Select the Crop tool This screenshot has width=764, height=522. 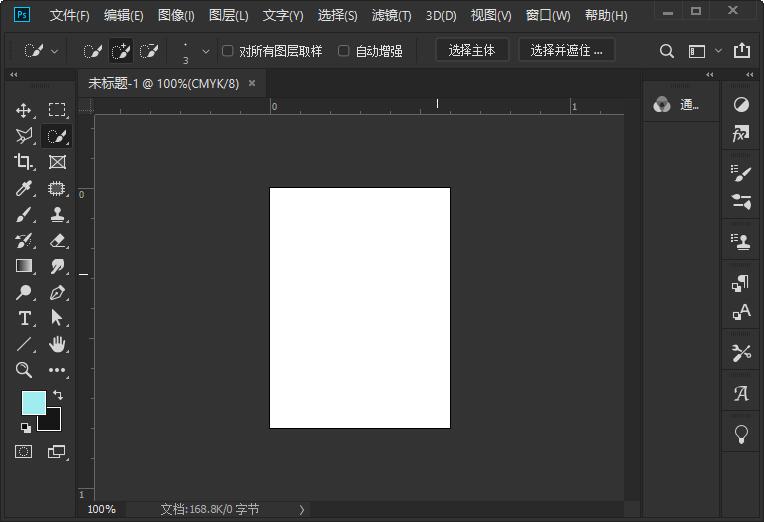click(23, 162)
